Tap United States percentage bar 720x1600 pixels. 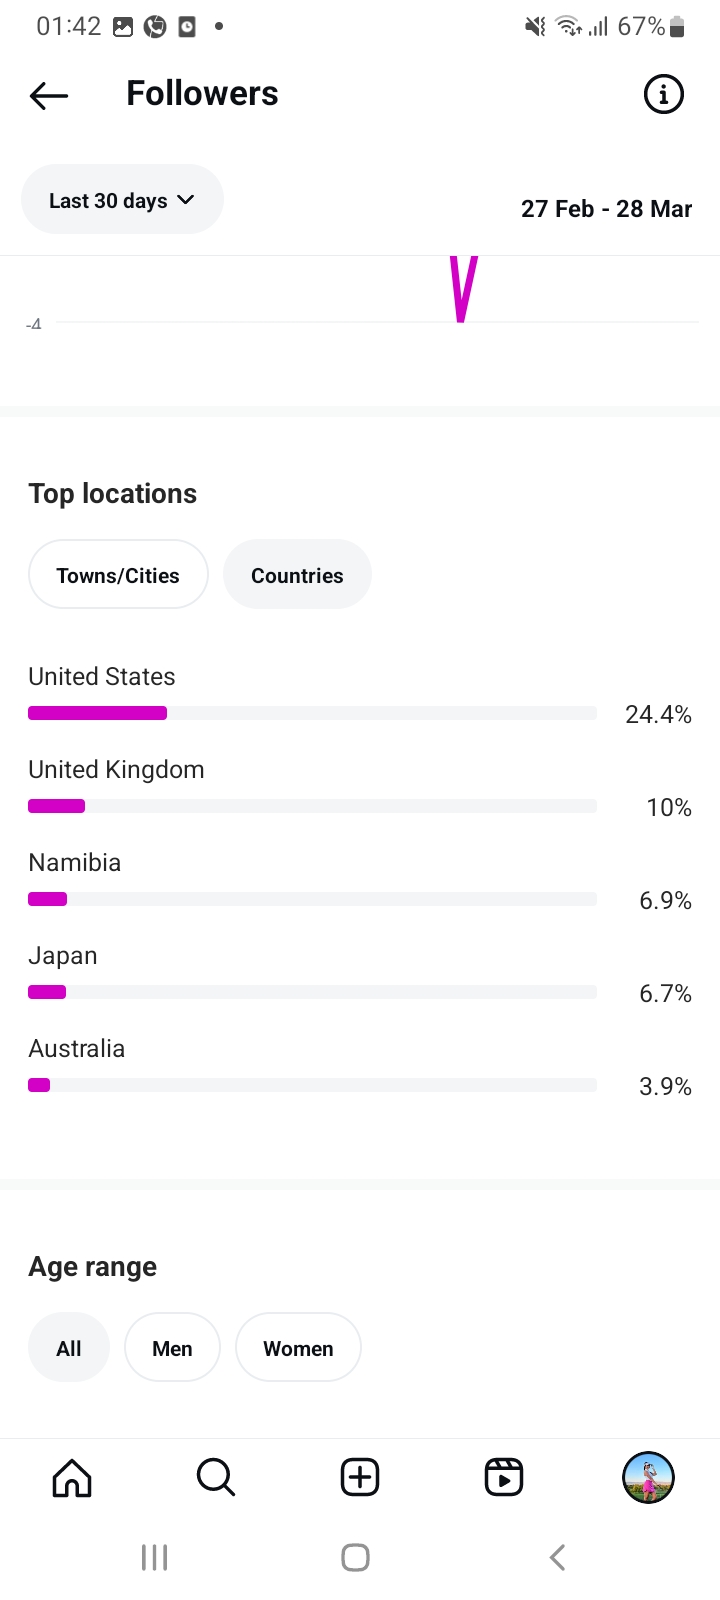pos(312,713)
